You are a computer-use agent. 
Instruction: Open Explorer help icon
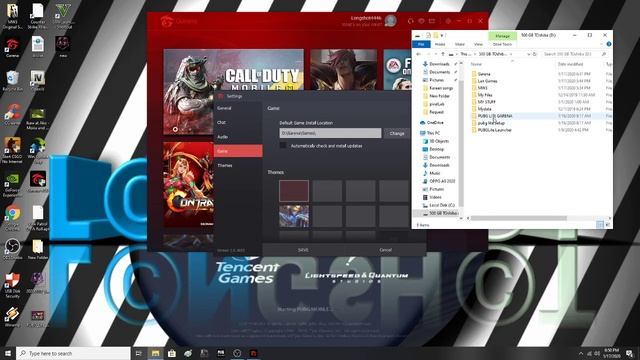(x=609, y=44)
